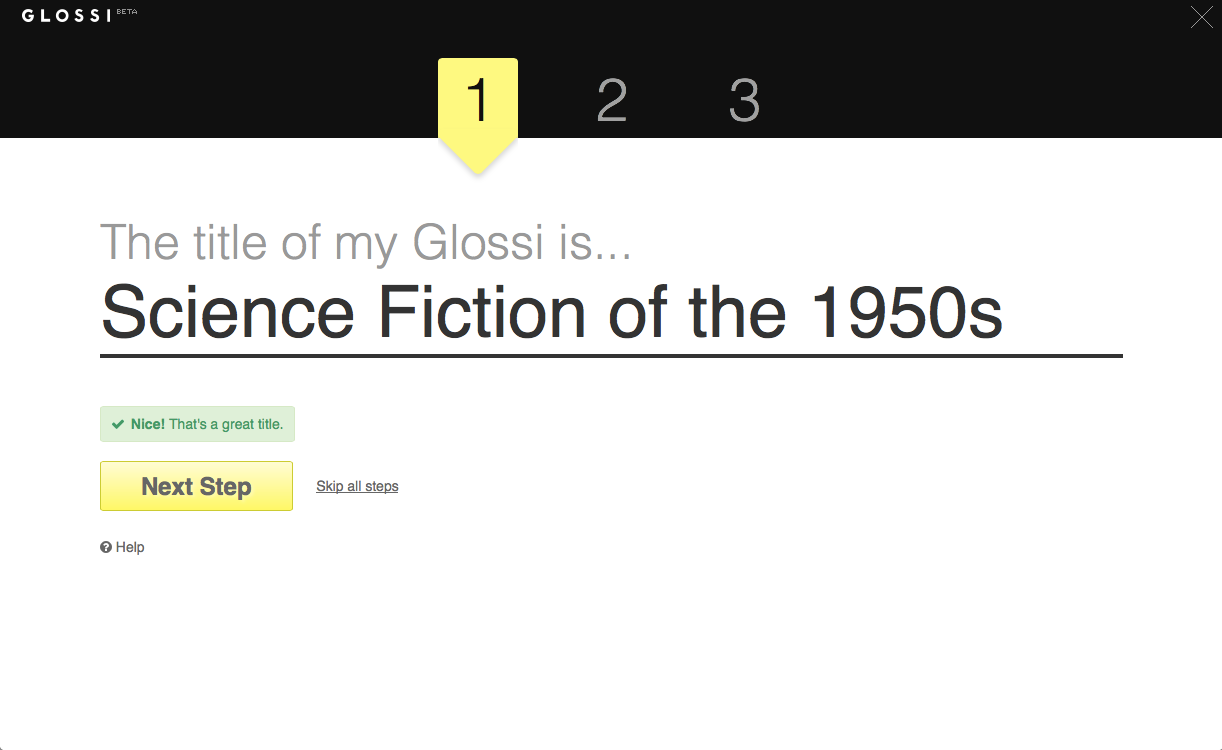Click the BETA badge beside the logo
The height and width of the screenshot is (750, 1222).
[127, 12]
